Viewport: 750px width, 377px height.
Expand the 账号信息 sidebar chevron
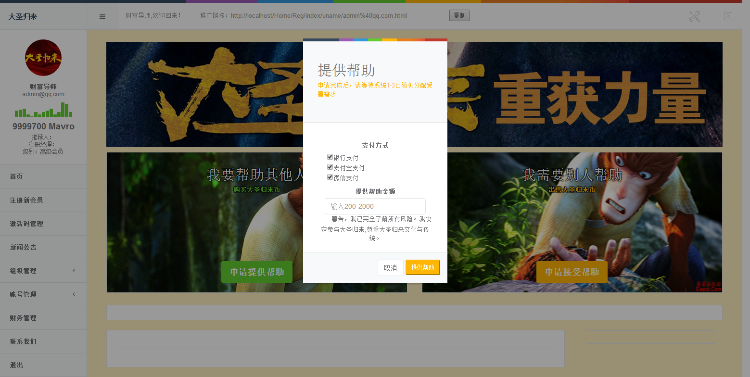74,294
